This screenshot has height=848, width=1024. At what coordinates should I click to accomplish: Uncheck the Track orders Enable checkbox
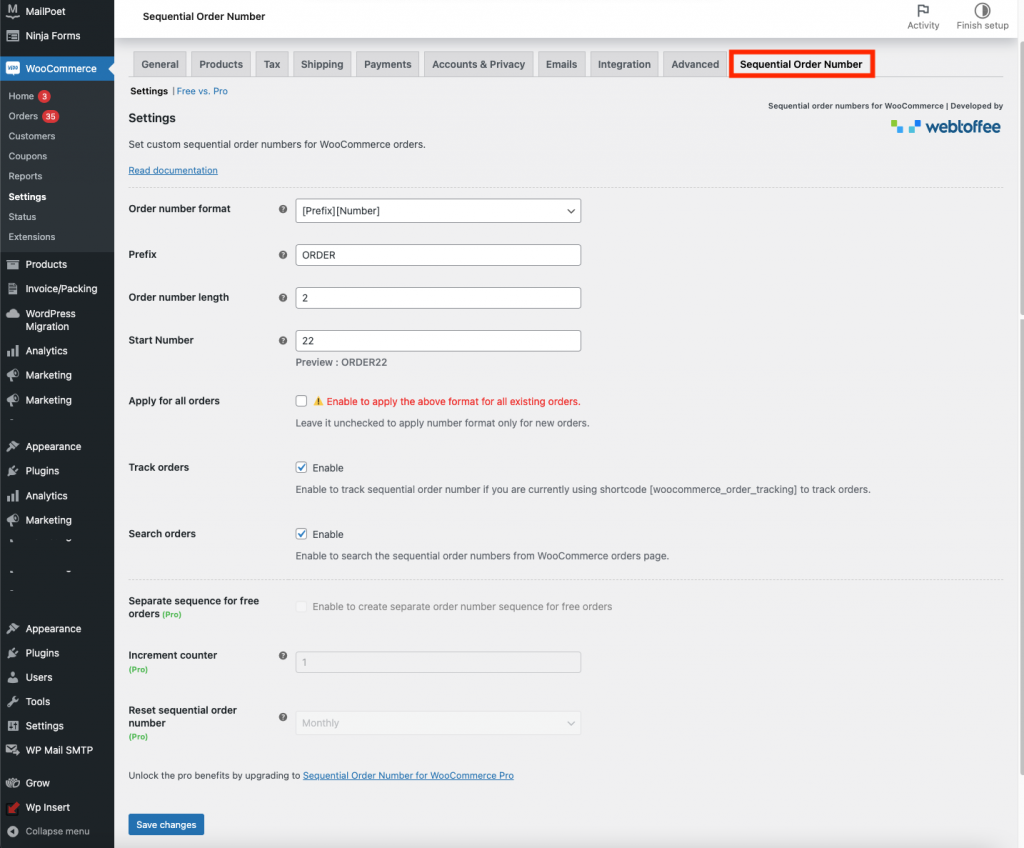(301, 468)
